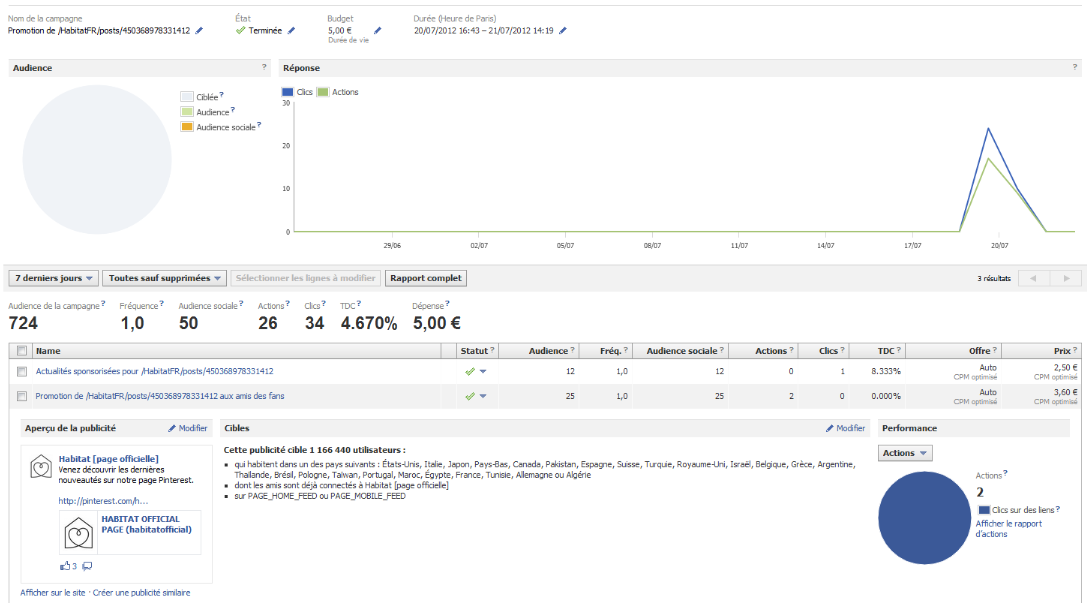Click the like thumbs-up icon in ad preview
This screenshot has width=1091, height=603.
(x=66, y=566)
